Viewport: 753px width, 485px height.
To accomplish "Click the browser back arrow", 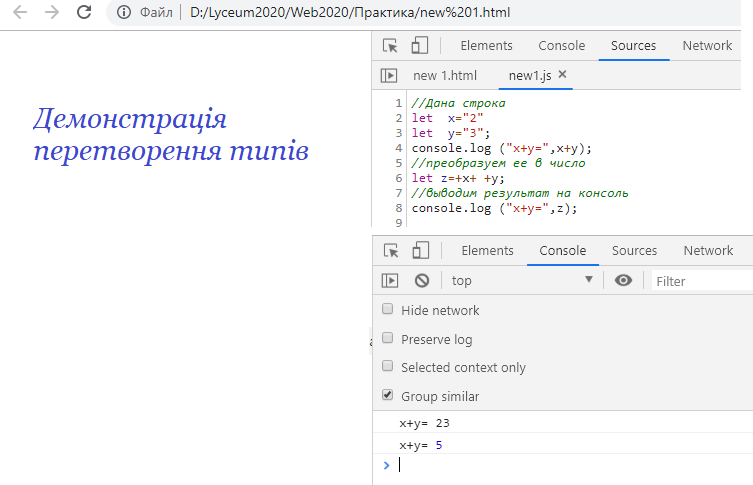I will (x=20, y=13).
